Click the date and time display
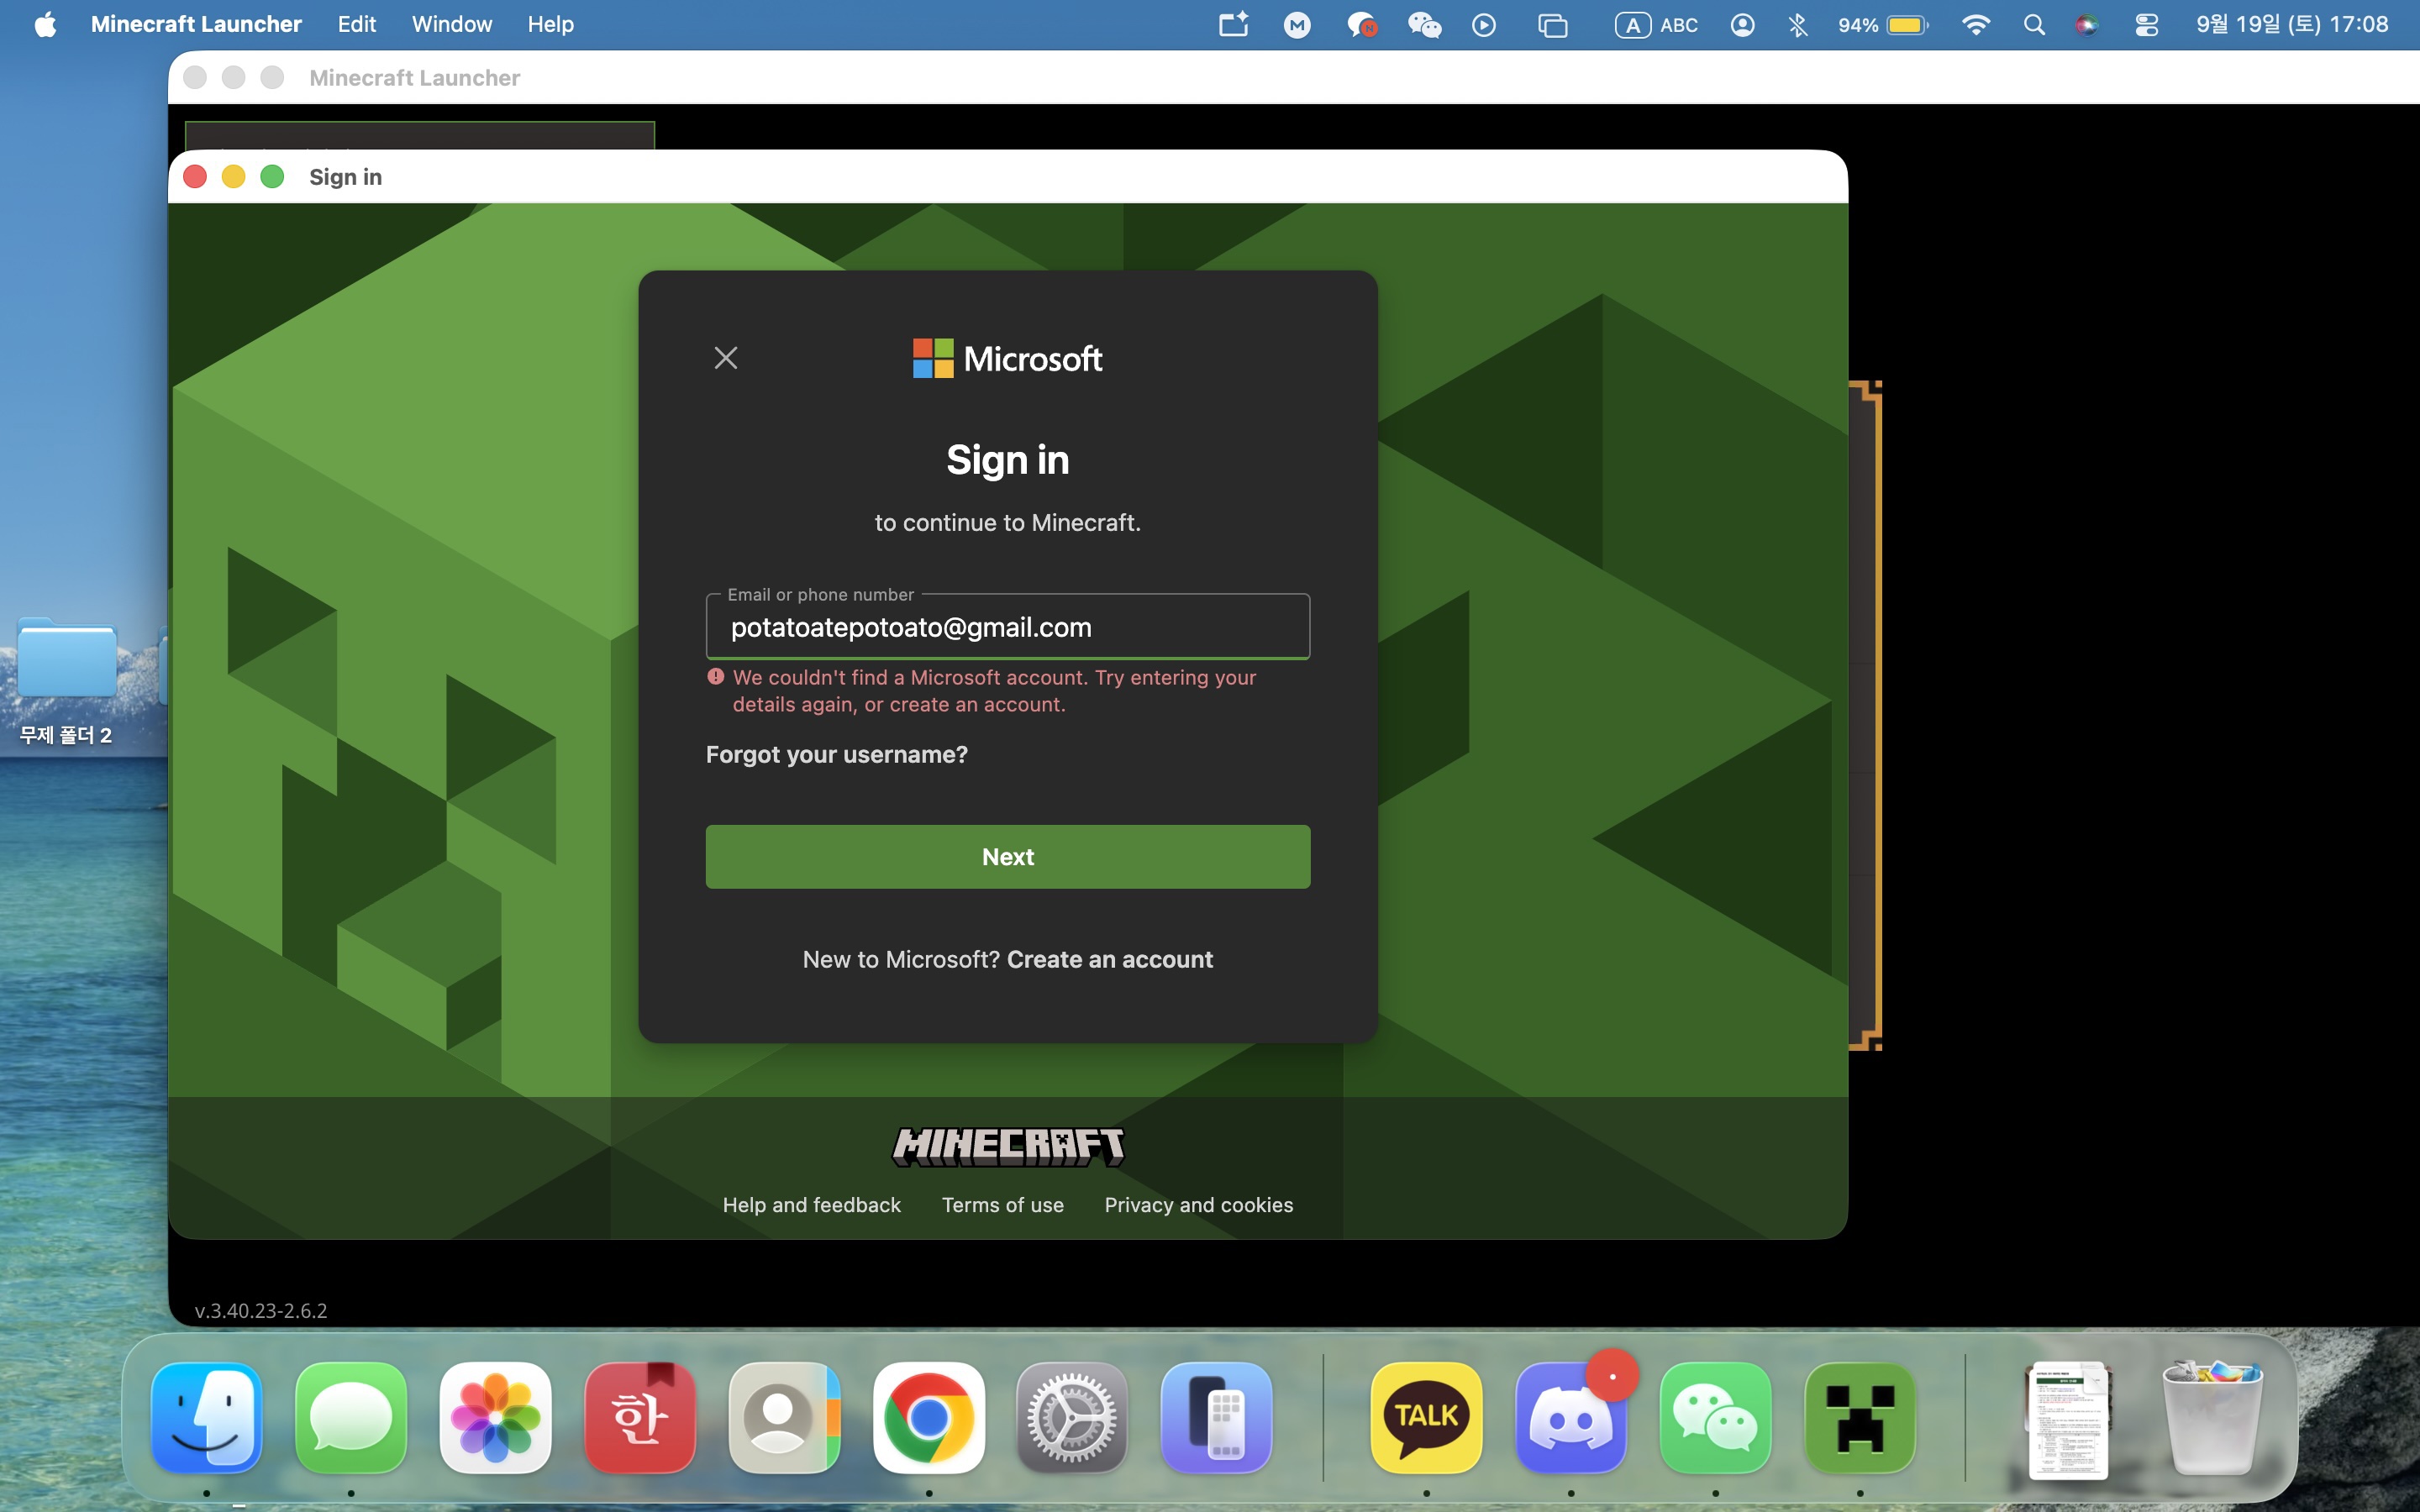Viewport: 2420px width, 1512px height. pyautogui.click(x=2292, y=24)
